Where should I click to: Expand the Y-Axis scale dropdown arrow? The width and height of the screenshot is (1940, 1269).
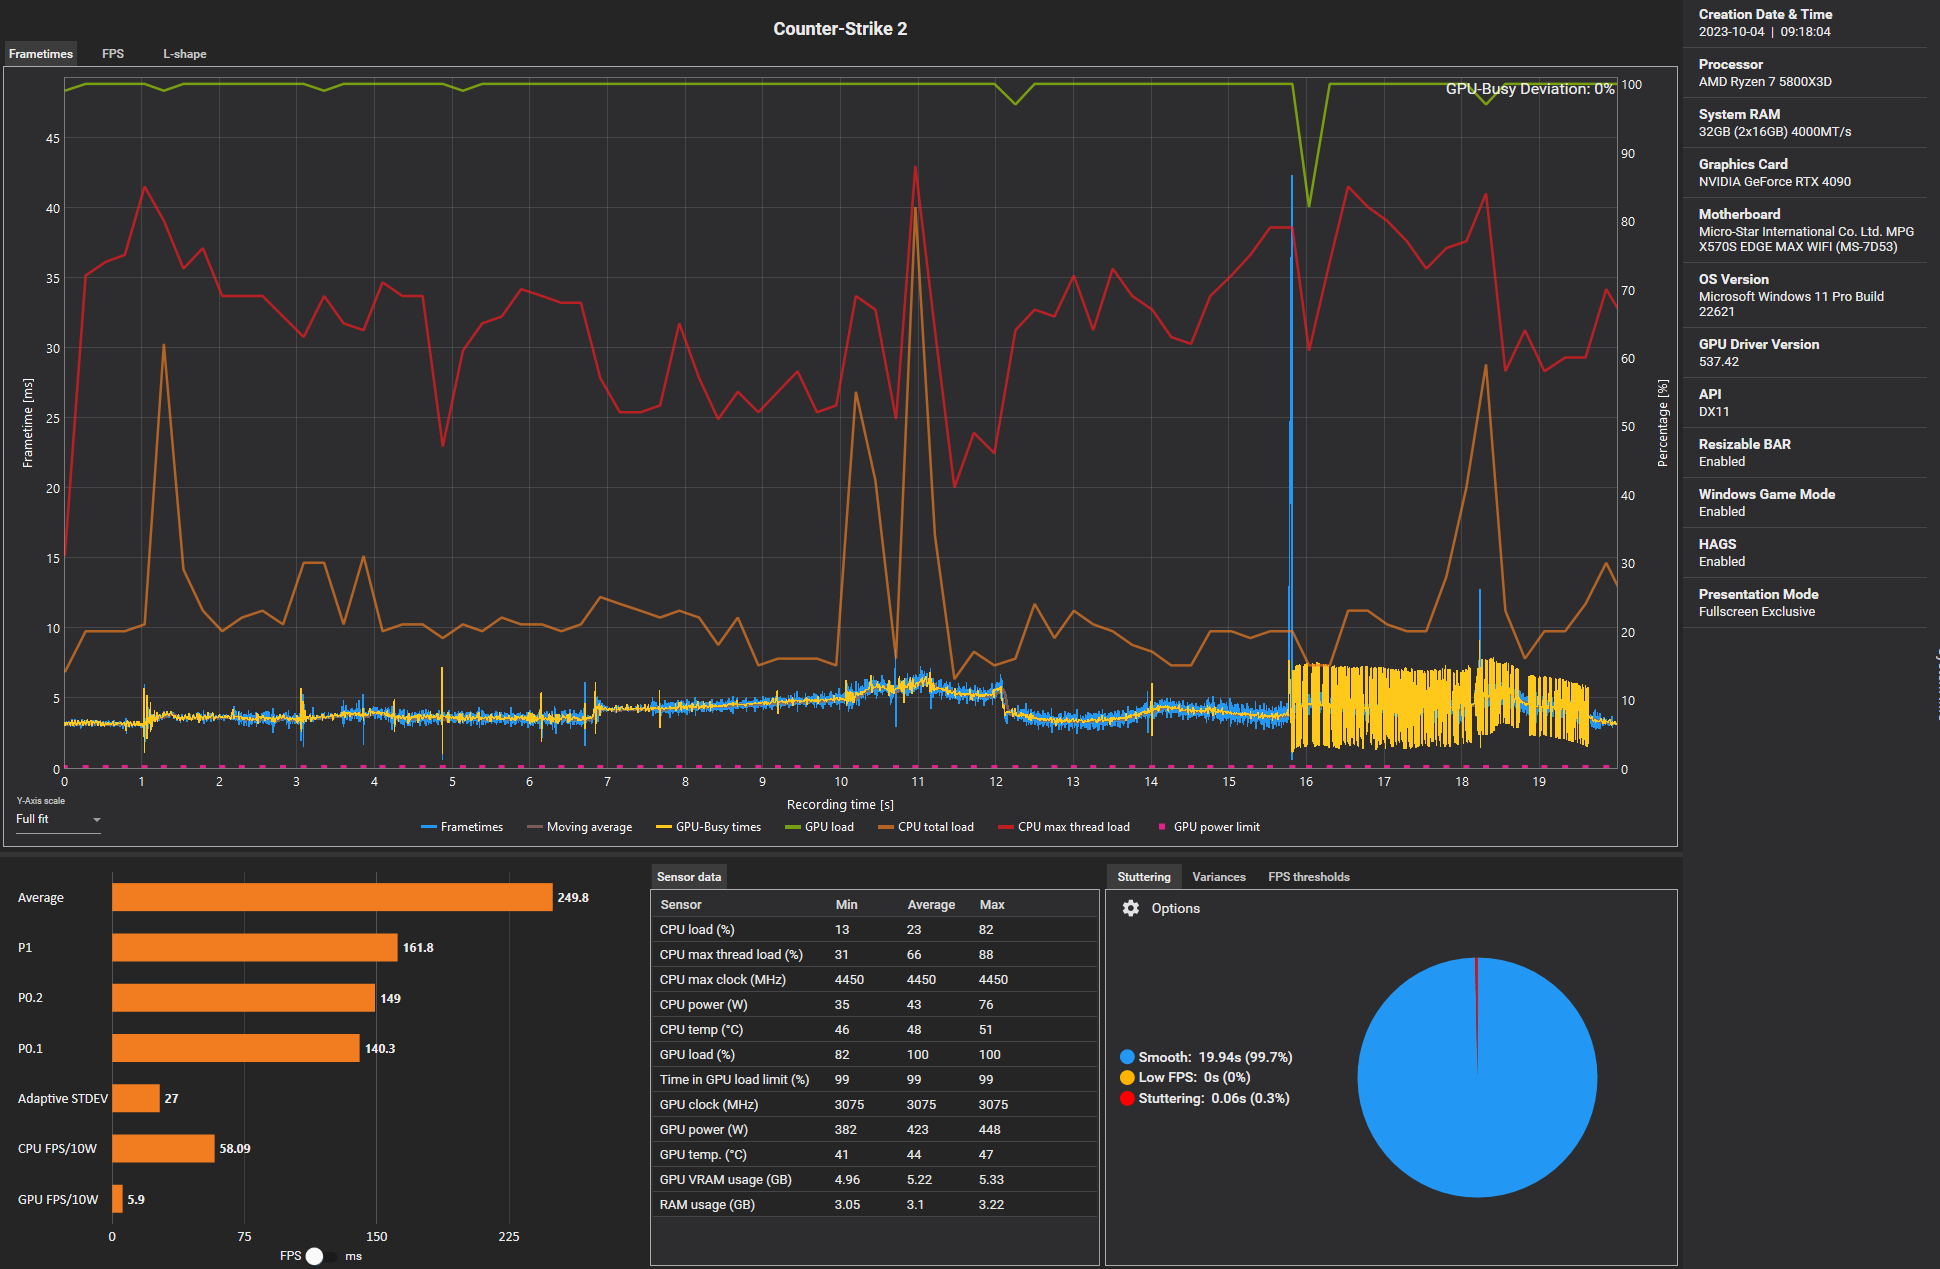pyautogui.click(x=97, y=820)
